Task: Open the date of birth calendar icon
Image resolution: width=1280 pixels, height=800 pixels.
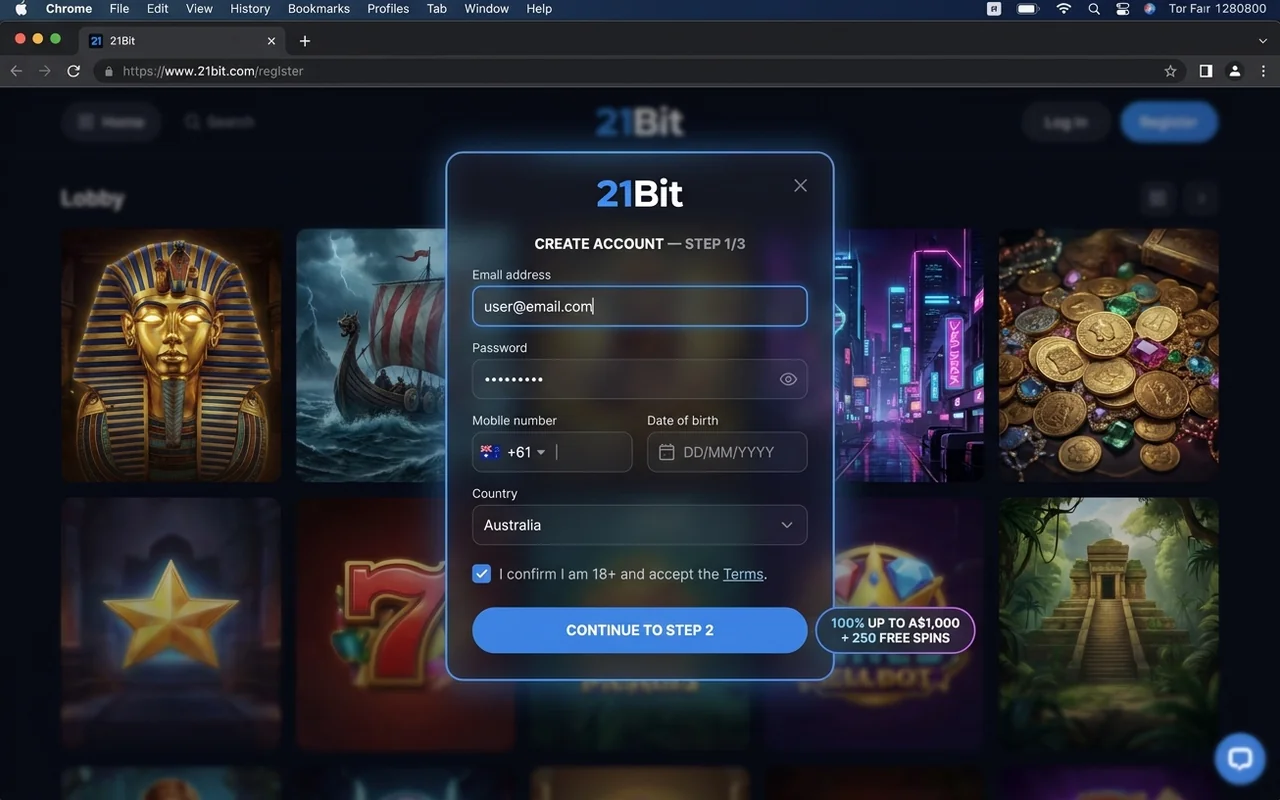Action: click(666, 452)
